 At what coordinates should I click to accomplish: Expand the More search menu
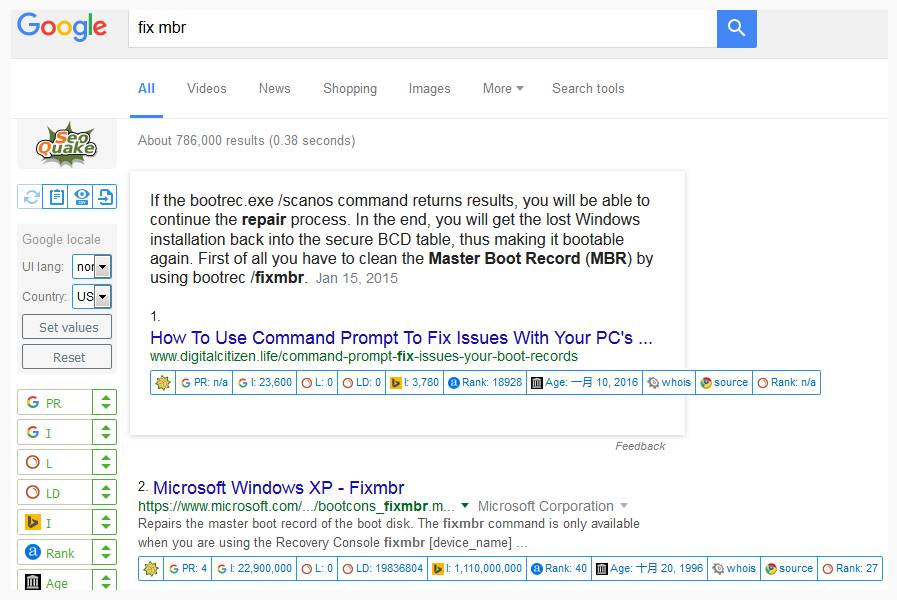503,89
